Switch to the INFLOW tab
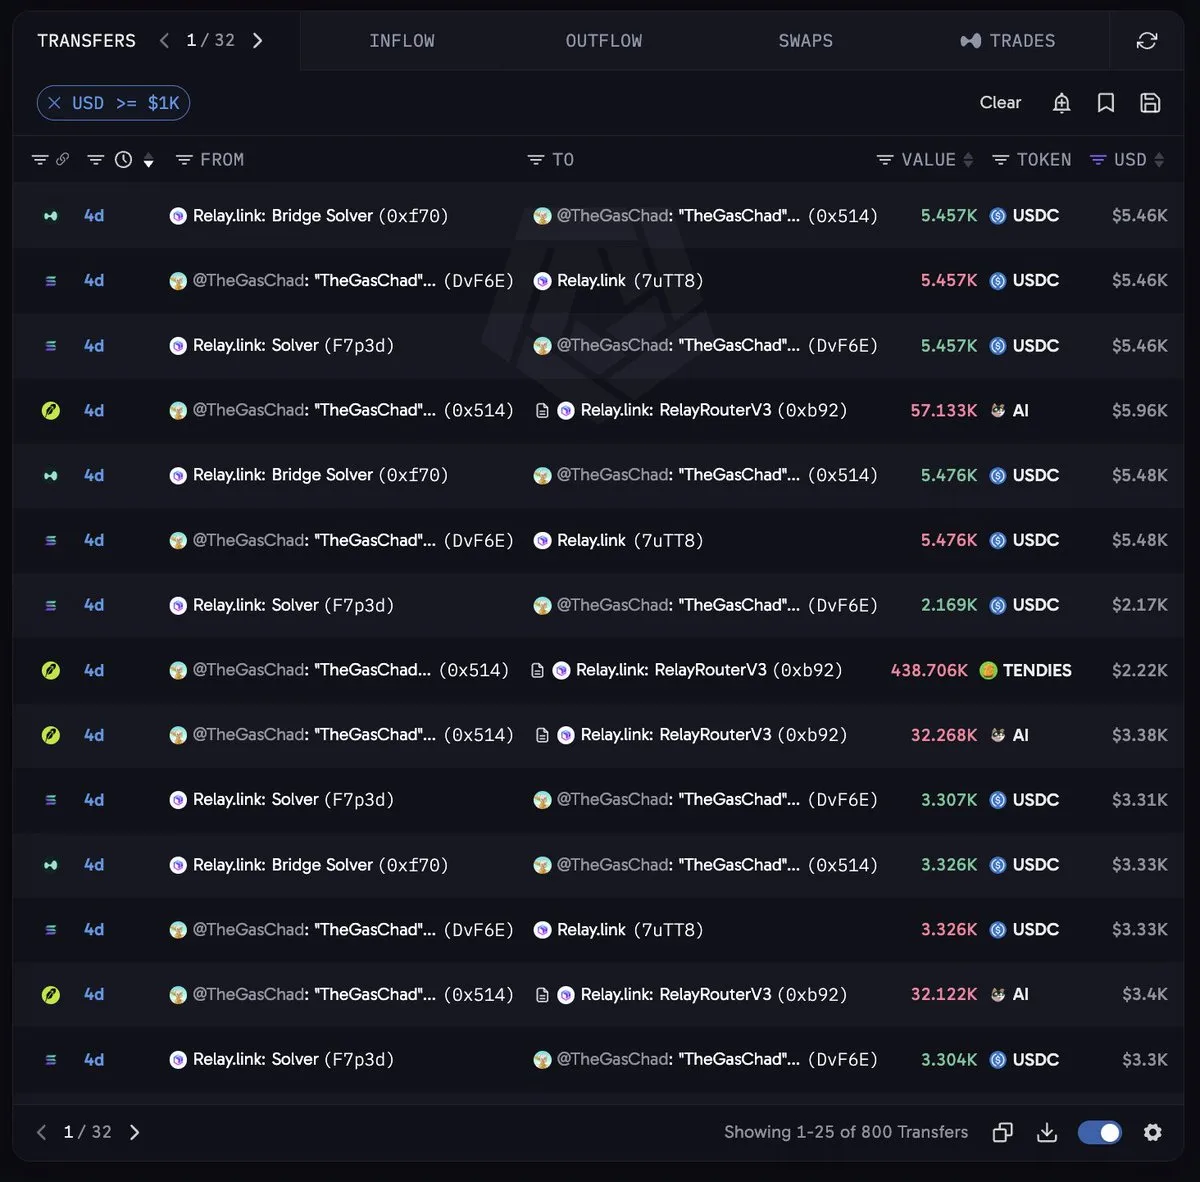1200x1182 pixels. click(402, 41)
